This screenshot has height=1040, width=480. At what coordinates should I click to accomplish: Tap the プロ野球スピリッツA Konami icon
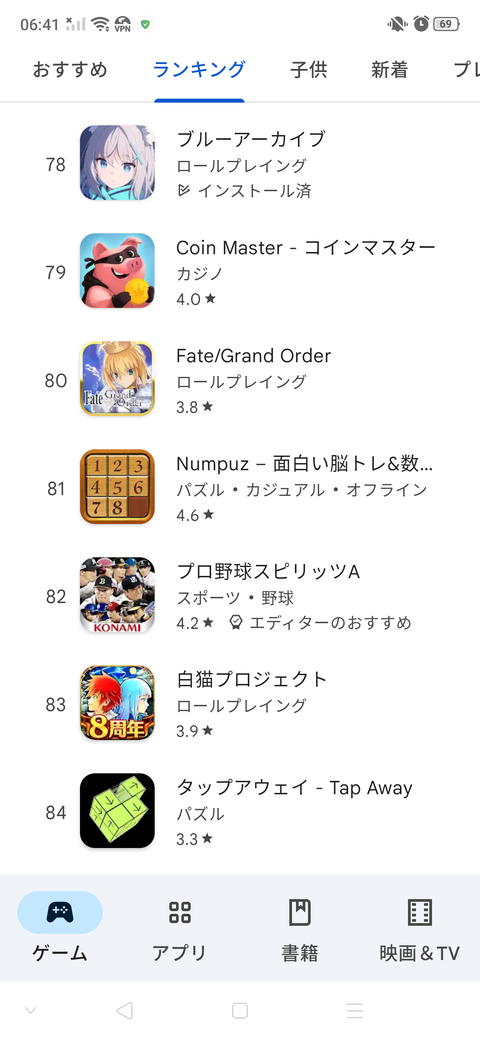[x=117, y=596]
